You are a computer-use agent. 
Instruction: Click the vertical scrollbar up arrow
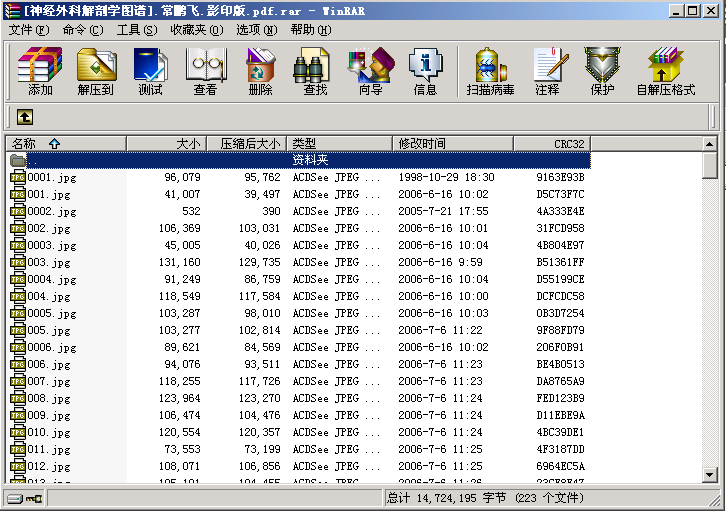tap(710, 144)
